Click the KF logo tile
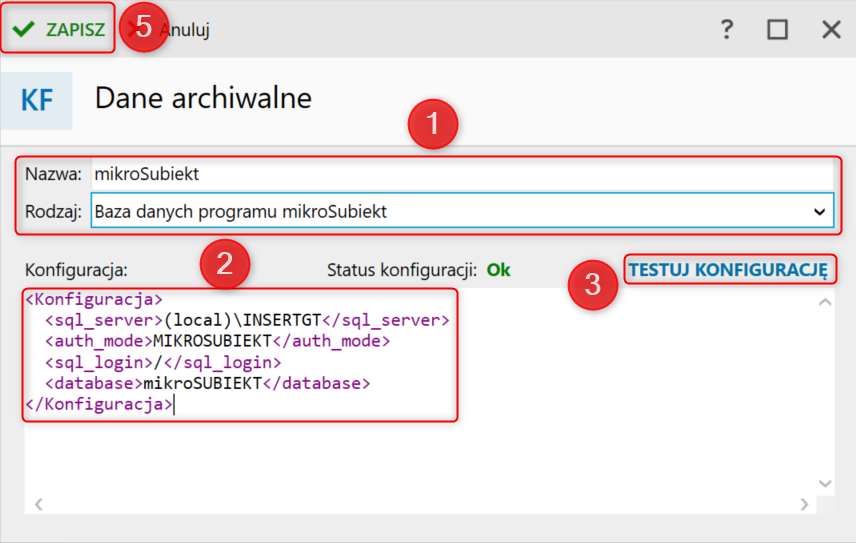Image resolution: width=856 pixels, height=543 pixels. click(x=37, y=100)
